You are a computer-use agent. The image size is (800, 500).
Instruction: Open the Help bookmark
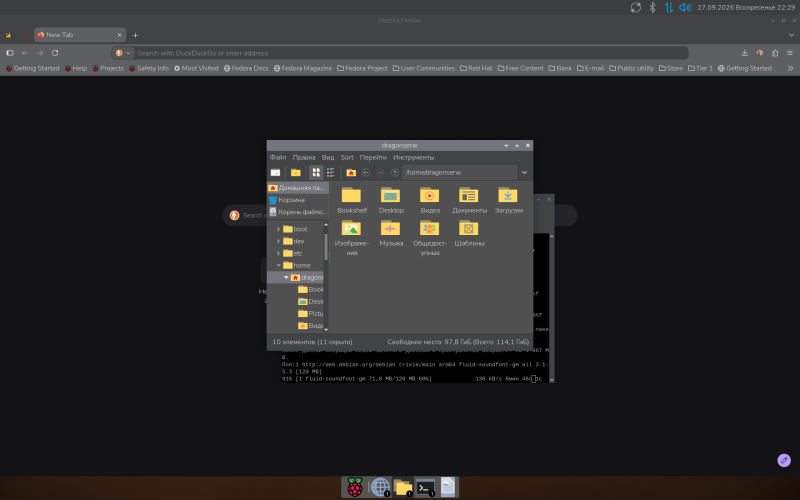(x=76, y=68)
